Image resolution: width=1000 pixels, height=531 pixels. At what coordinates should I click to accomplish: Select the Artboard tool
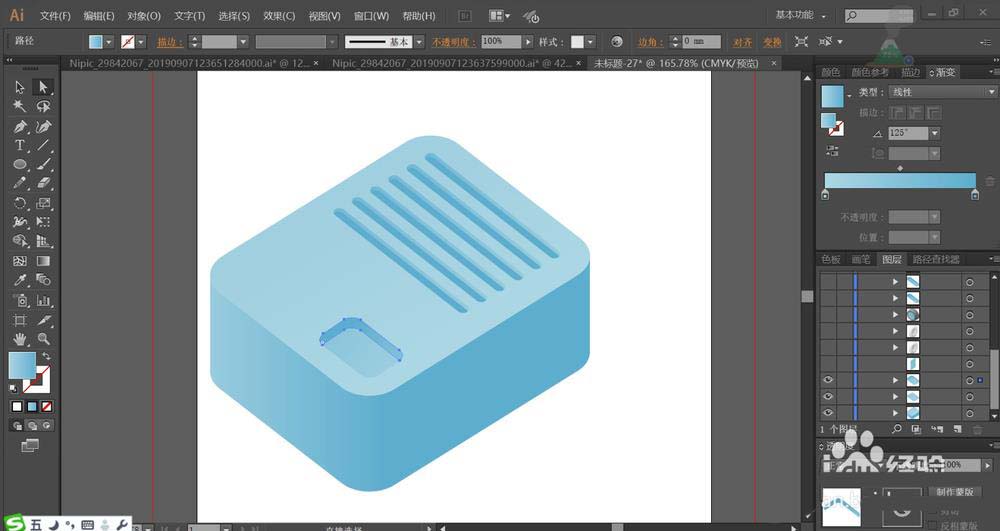coord(20,320)
